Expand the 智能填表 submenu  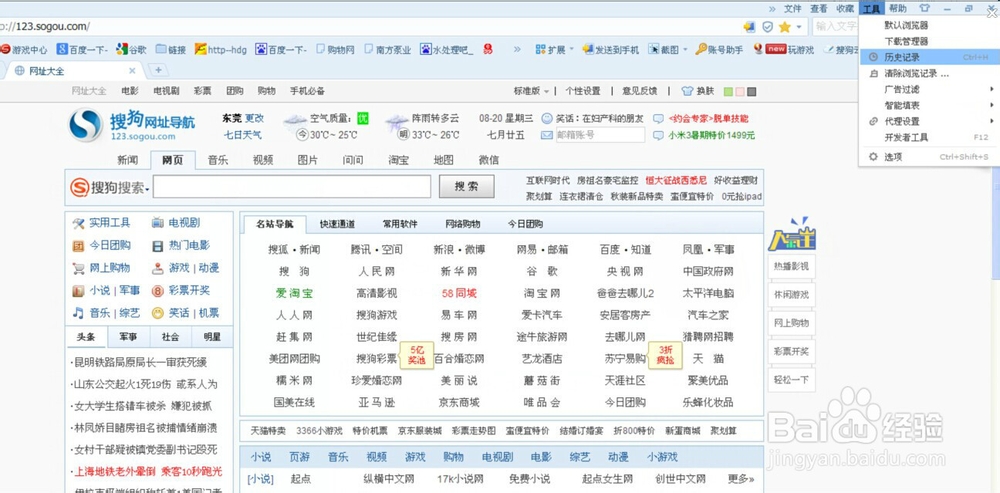coord(992,105)
